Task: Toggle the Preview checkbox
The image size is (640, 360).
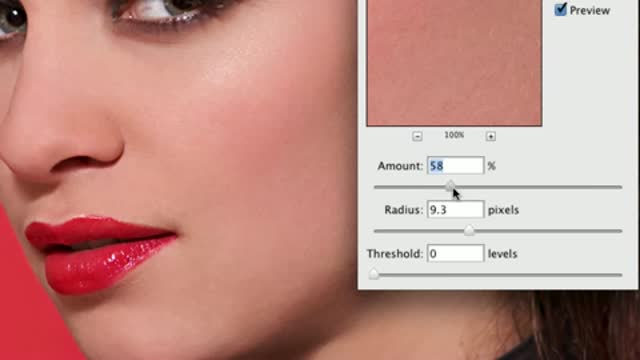Action: coord(561,9)
